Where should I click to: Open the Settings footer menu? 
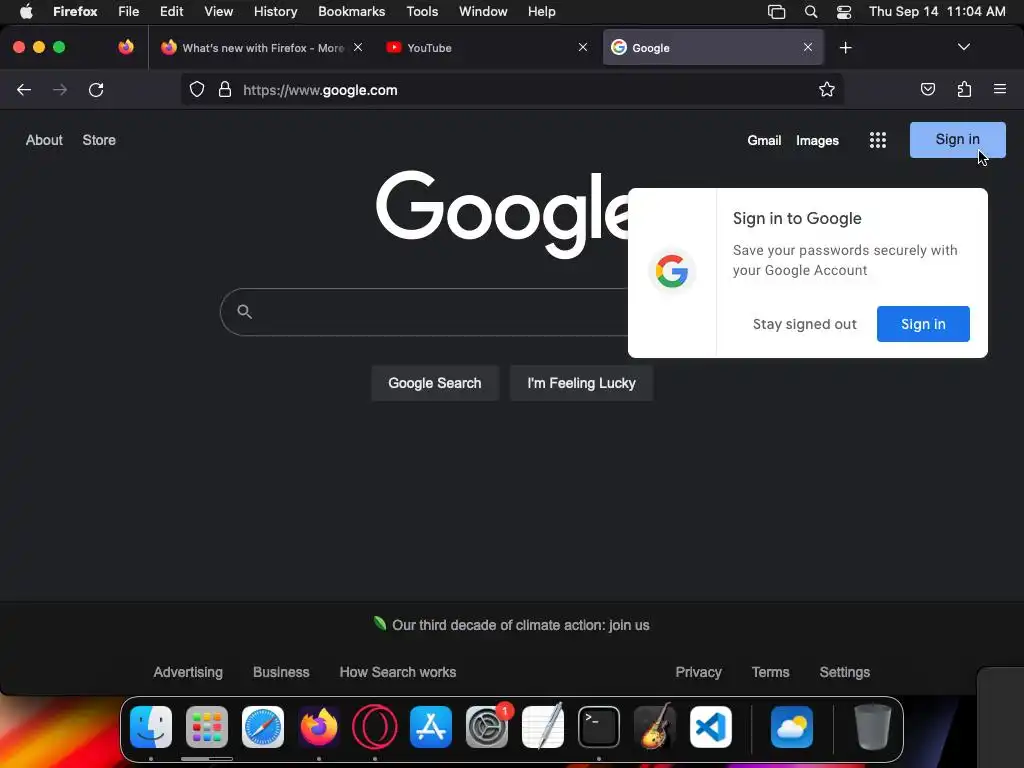[844, 672]
